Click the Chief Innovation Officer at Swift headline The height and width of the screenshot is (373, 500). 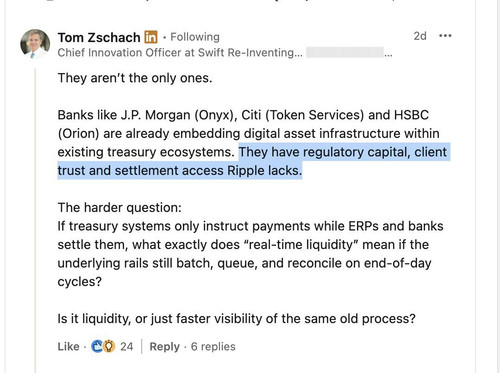pyautogui.click(x=180, y=53)
